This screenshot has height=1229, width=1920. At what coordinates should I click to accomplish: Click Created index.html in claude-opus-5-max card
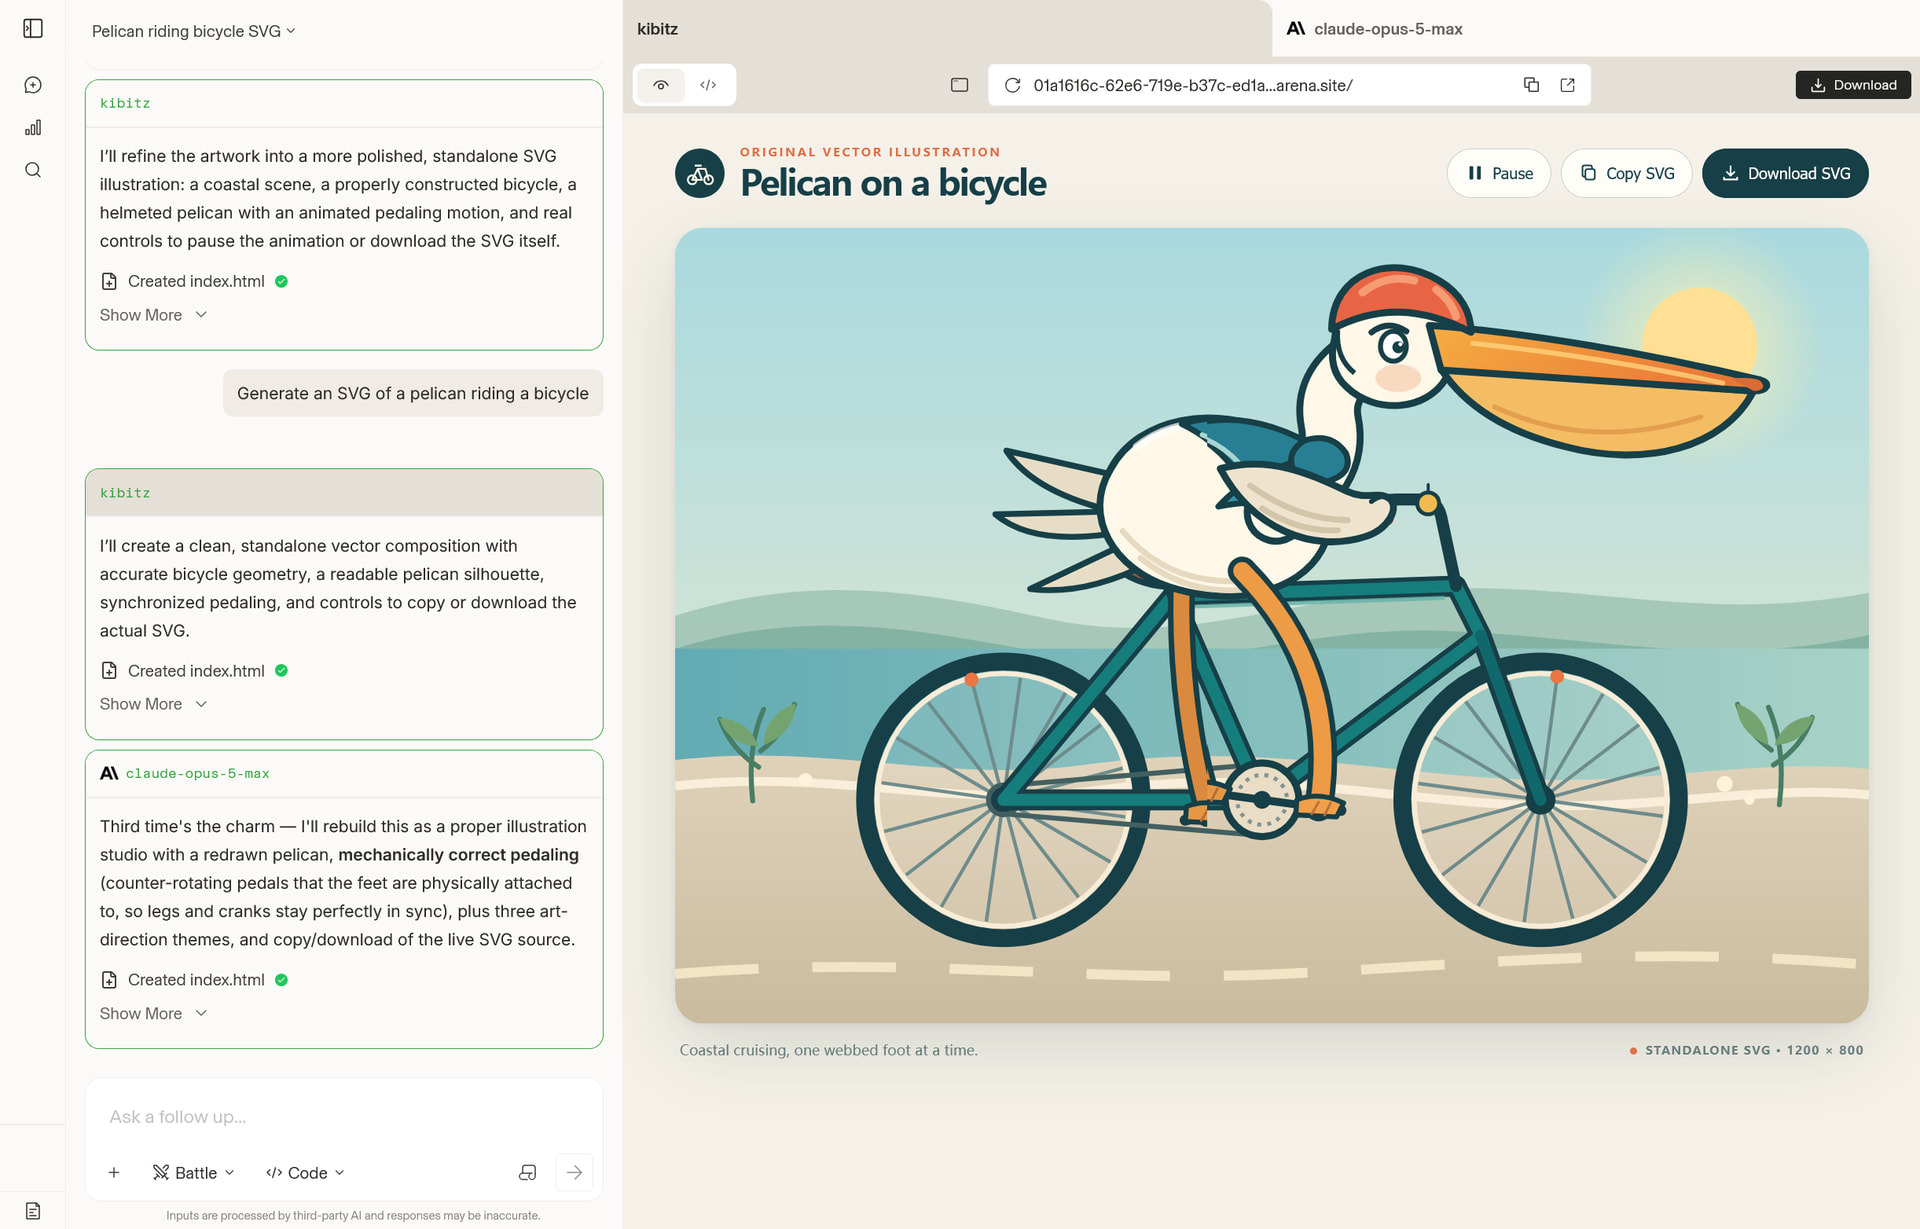[194, 980]
